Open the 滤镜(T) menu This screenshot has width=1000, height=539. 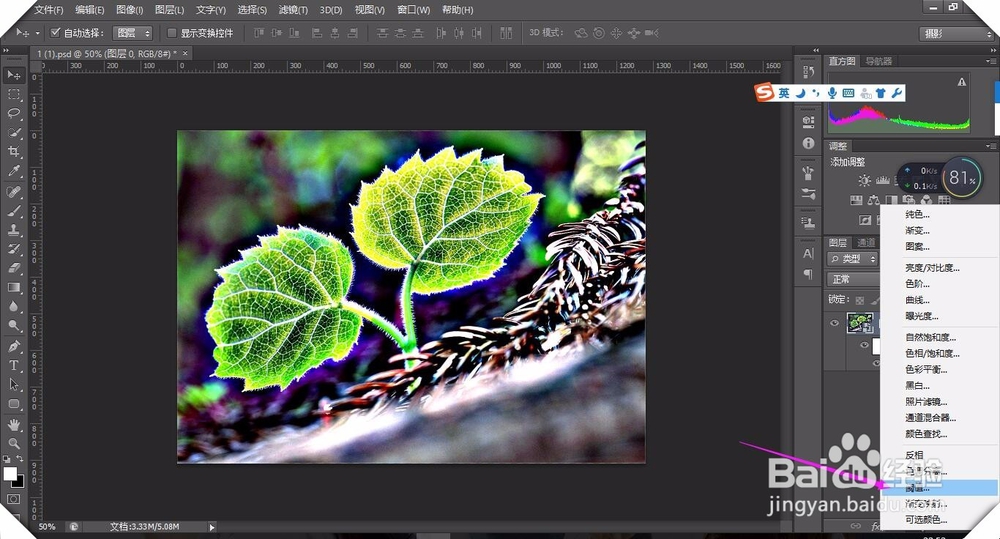pos(293,10)
